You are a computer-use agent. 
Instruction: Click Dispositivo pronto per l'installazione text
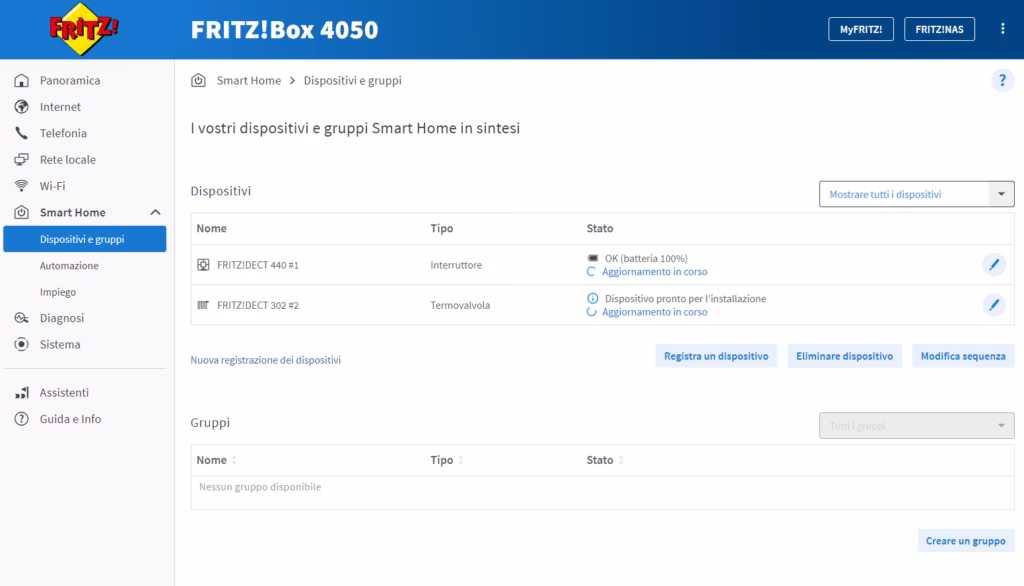tap(685, 299)
